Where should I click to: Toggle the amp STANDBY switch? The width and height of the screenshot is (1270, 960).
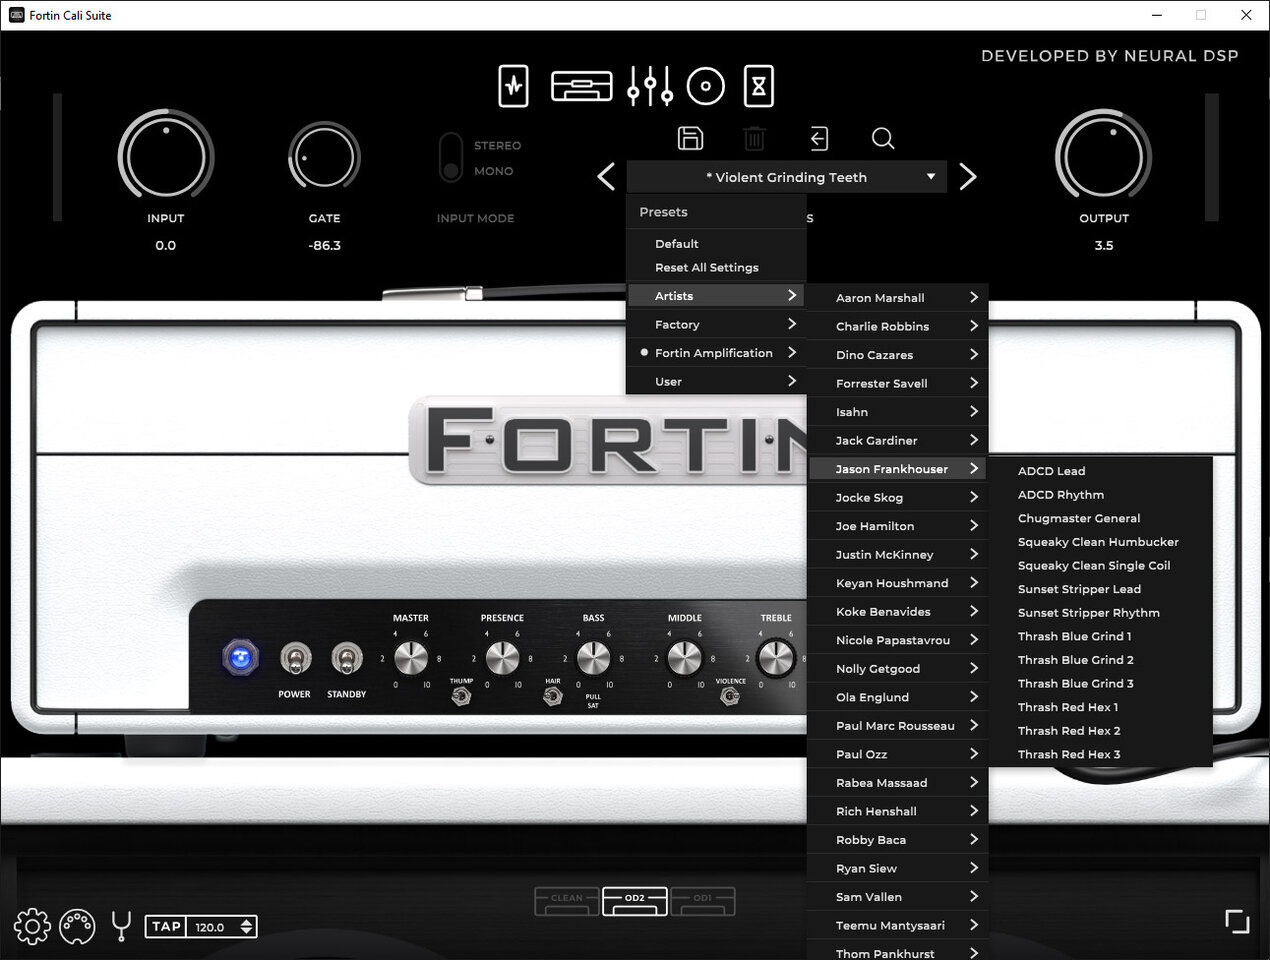tap(346, 659)
